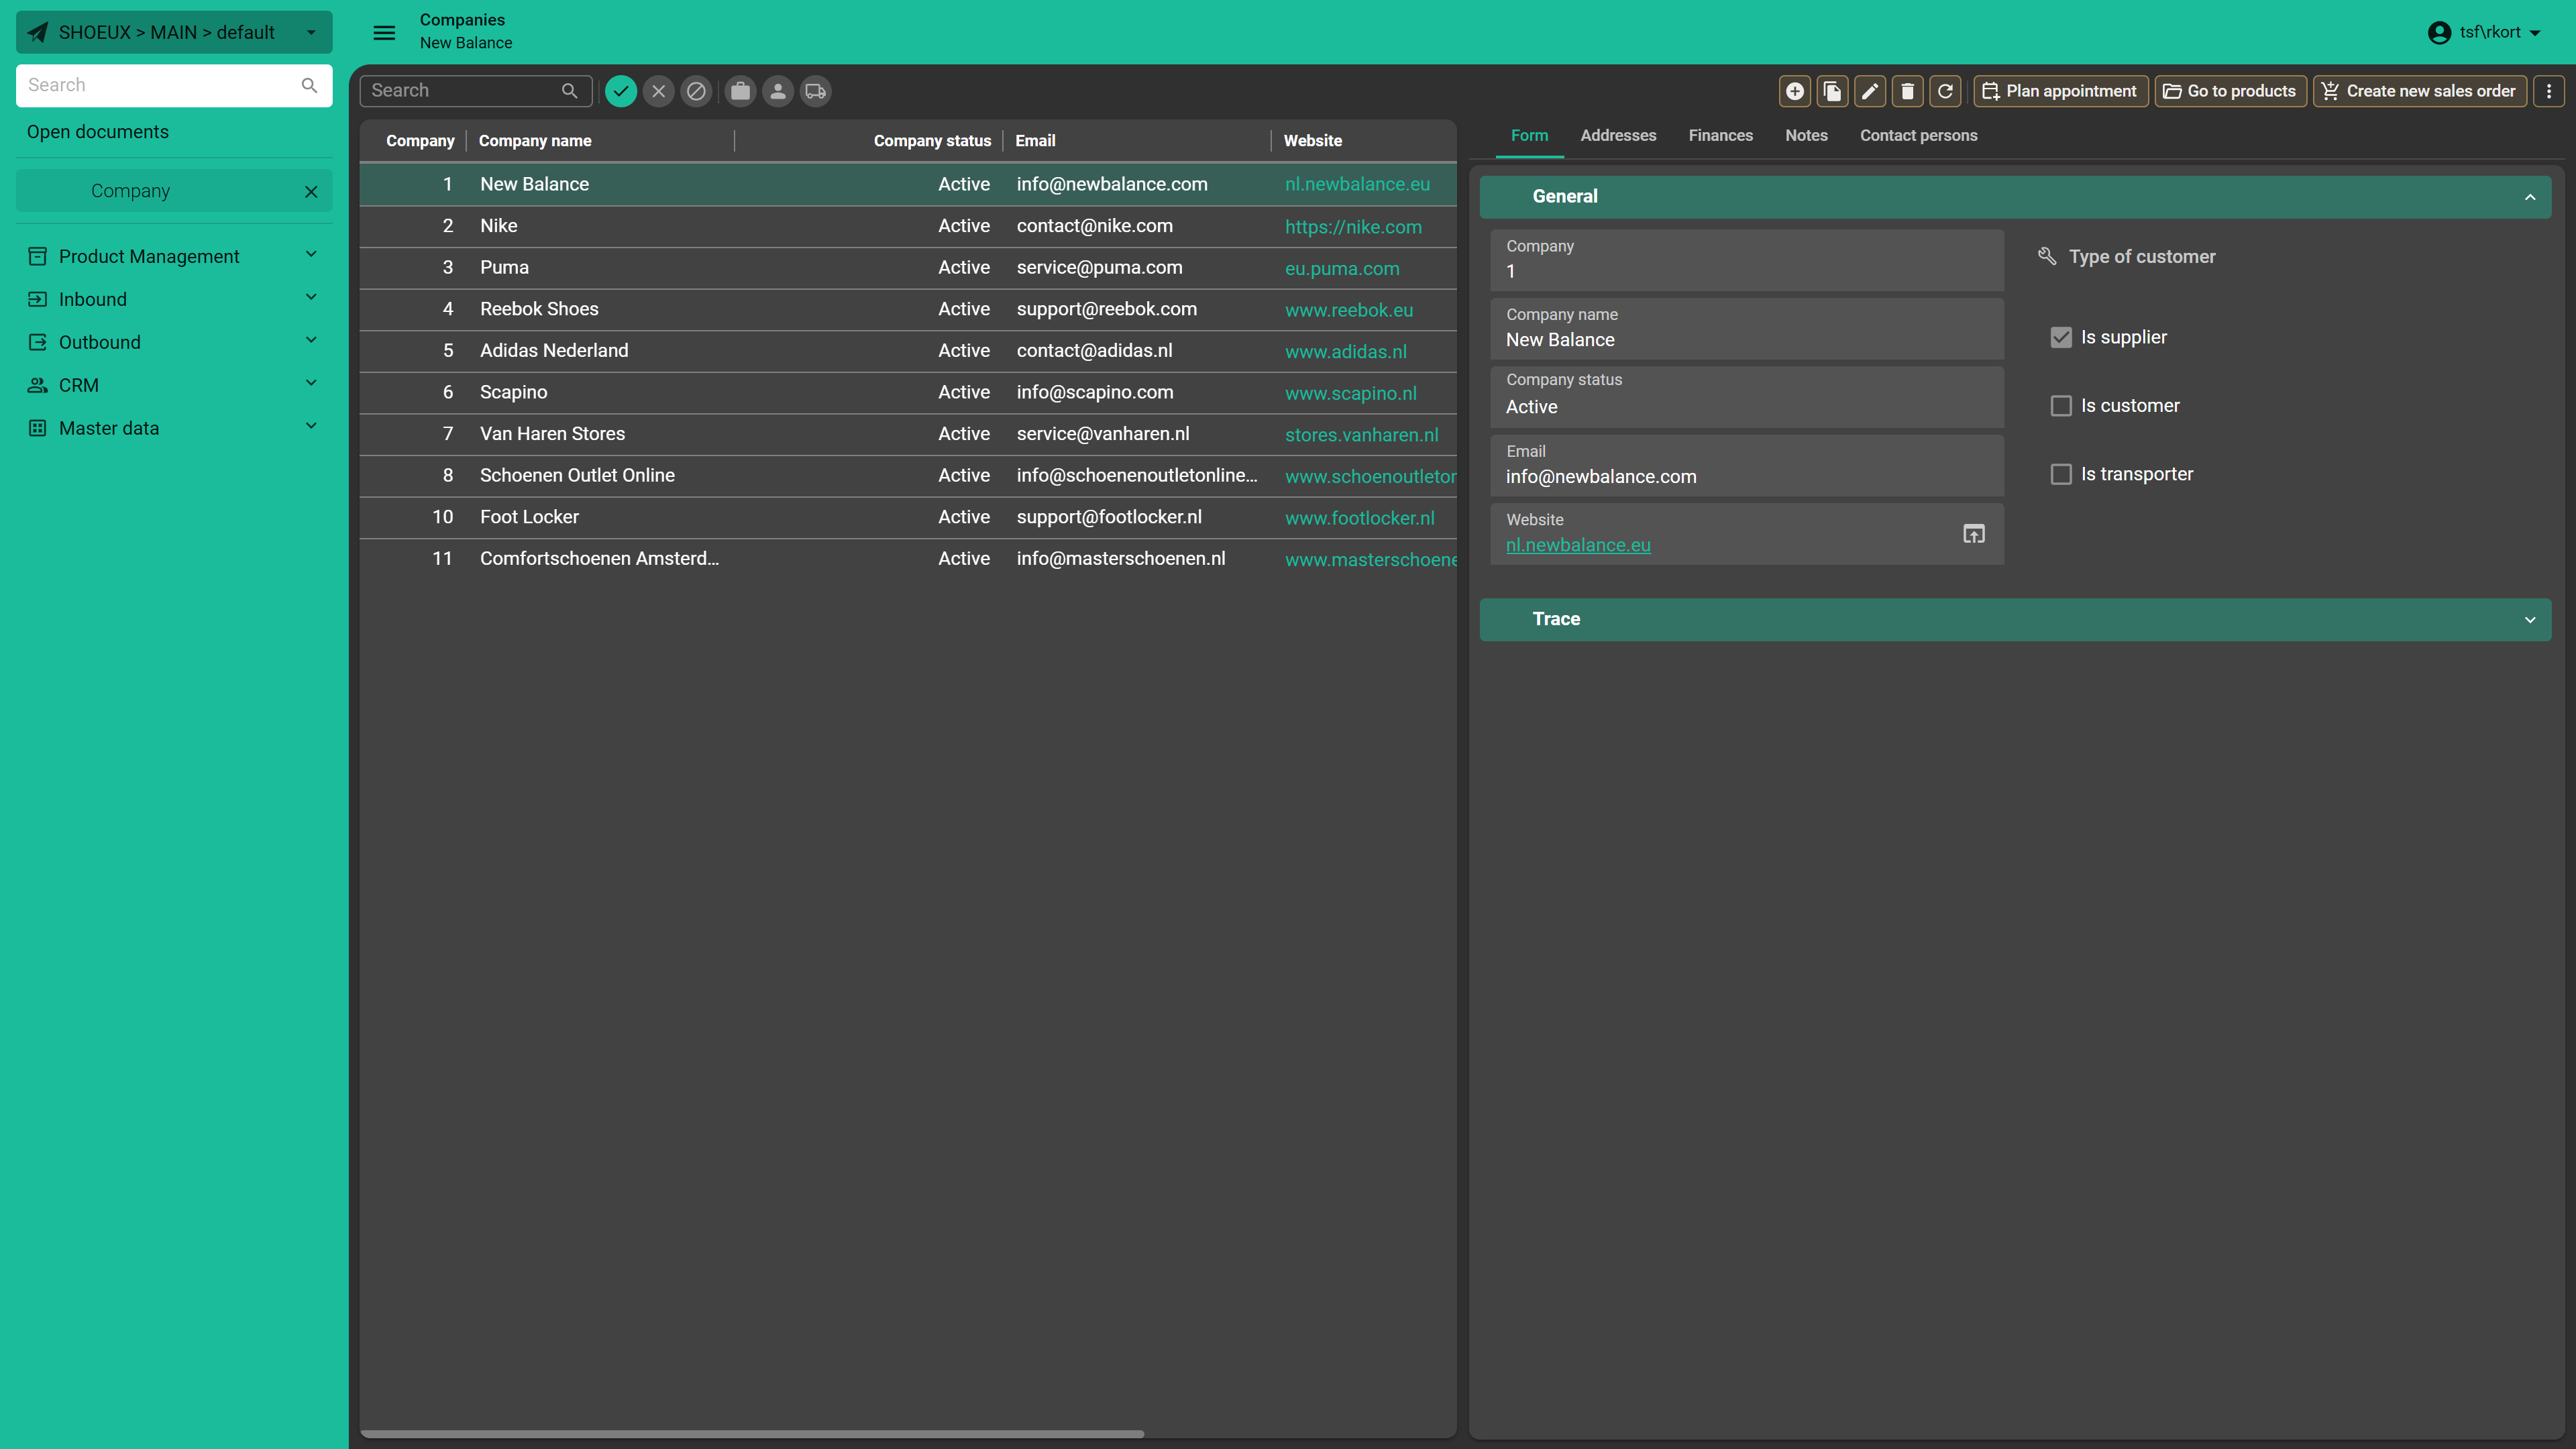Screen dimensions: 2576x1449
Task: Open the nl.newbalance.eu link in form
Action: click(1578, 545)
